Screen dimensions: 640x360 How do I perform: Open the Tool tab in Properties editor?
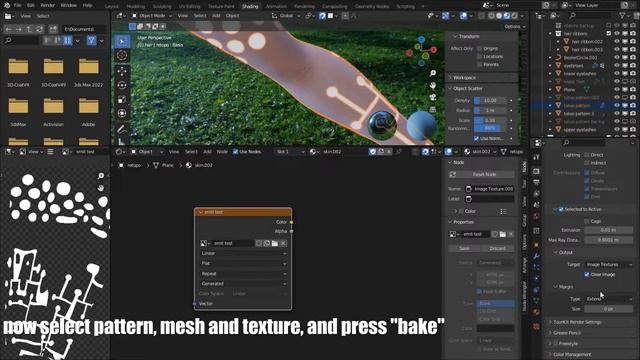tap(536, 157)
